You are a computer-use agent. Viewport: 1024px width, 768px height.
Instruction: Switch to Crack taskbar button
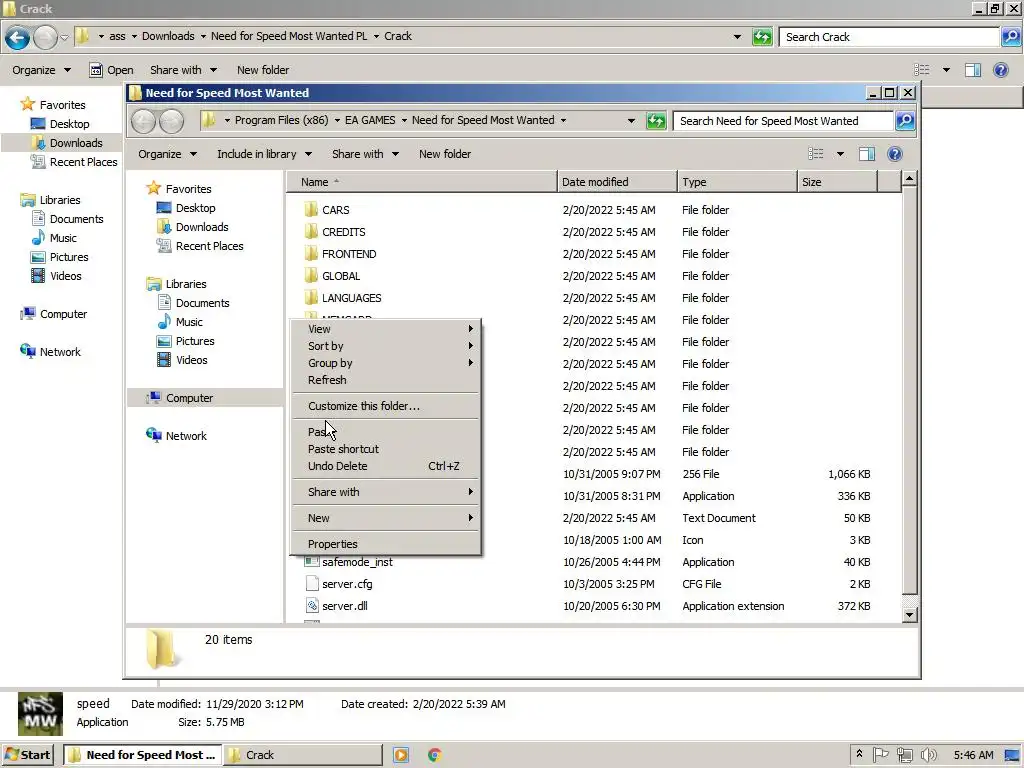tap(303, 755)
